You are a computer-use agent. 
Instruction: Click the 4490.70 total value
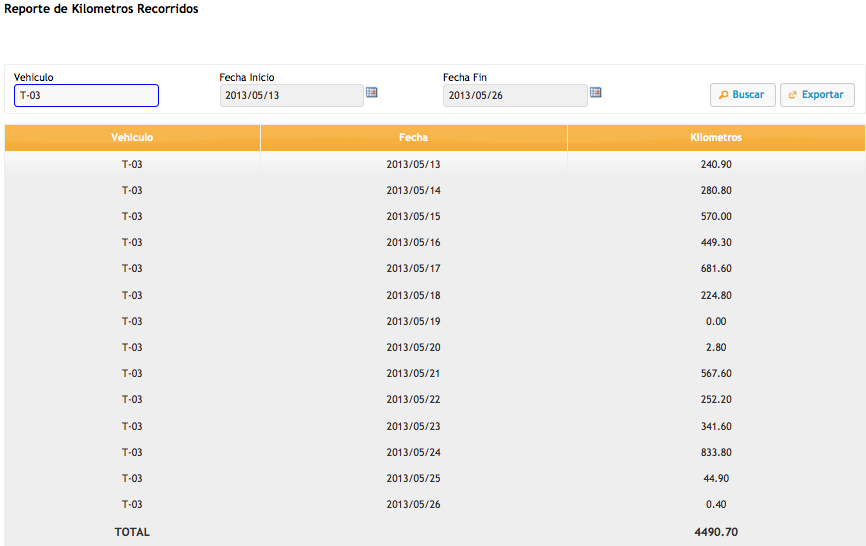(x=716, y=533)
